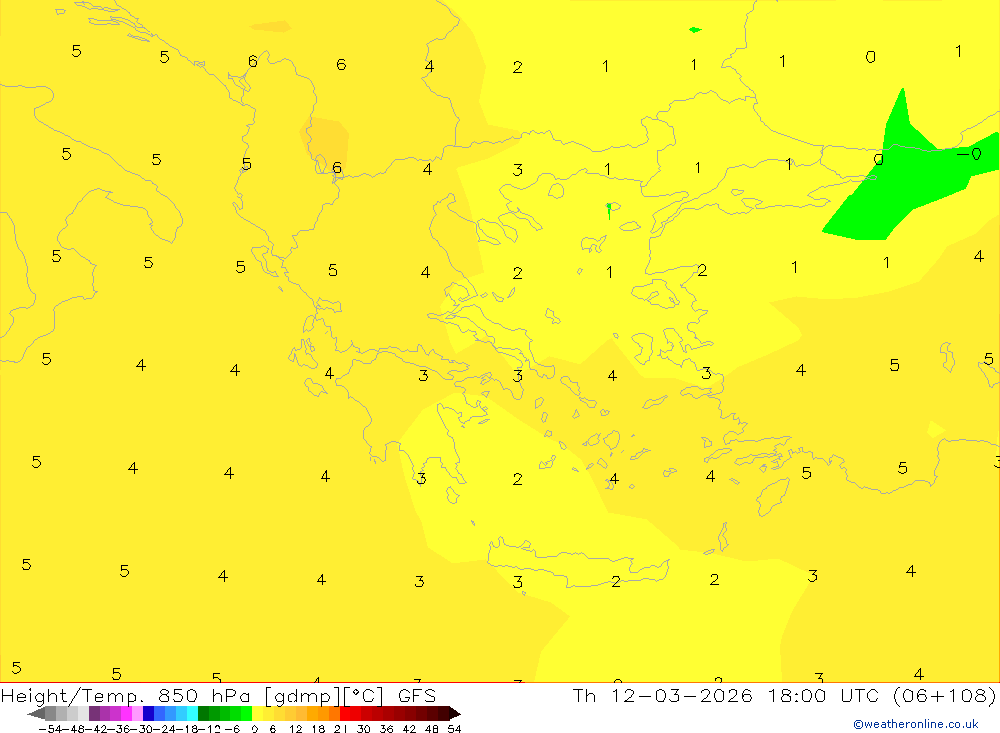Pick the dark blue legend swatch

pos(148,714)
